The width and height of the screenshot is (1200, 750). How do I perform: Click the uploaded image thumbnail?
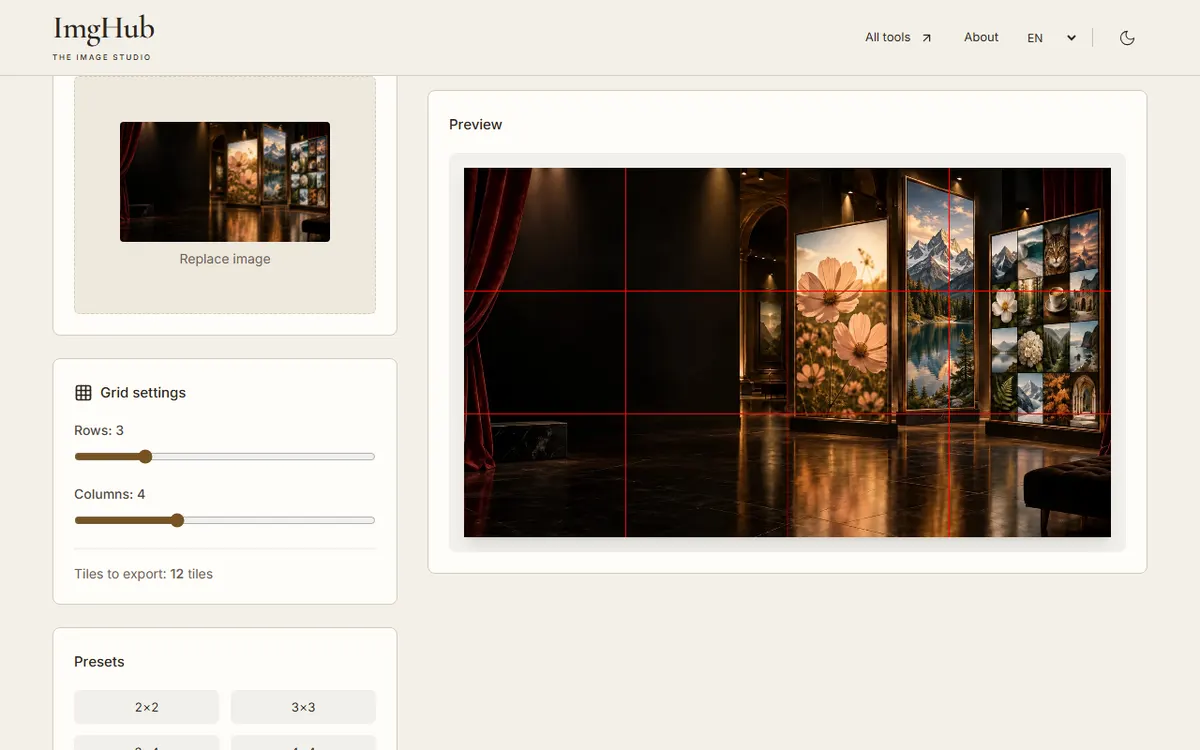(225, 182)
